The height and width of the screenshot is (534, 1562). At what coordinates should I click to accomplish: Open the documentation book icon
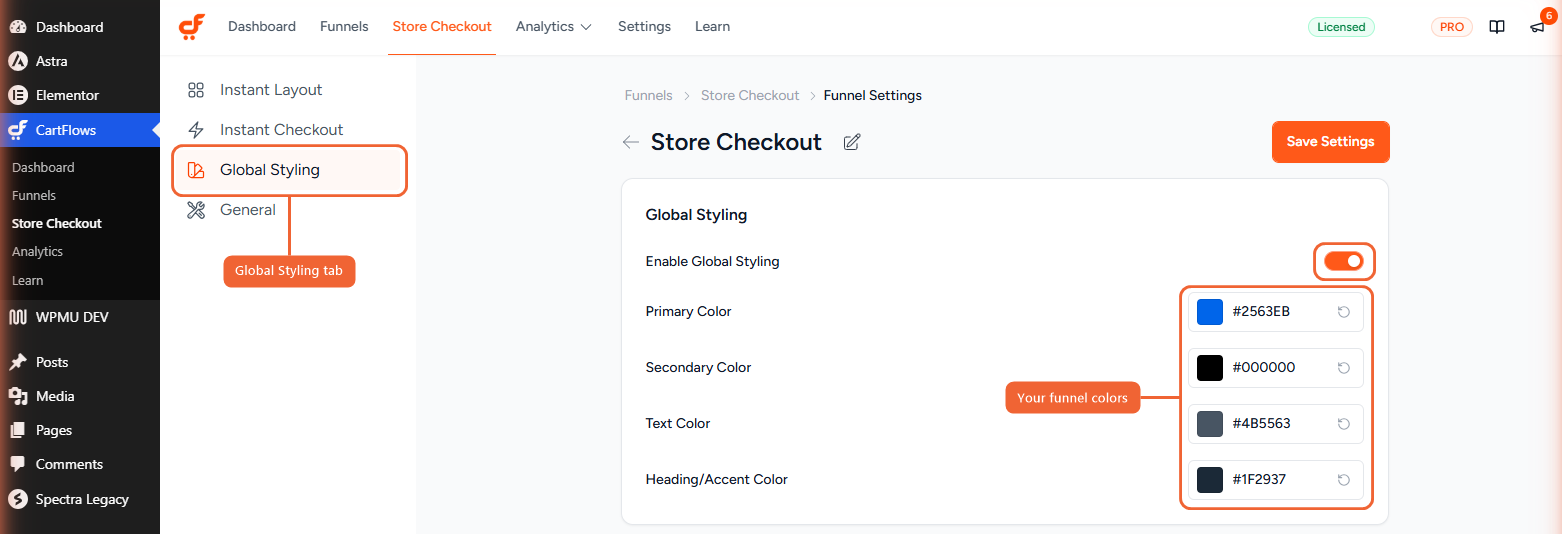[x=1497, y=27]
